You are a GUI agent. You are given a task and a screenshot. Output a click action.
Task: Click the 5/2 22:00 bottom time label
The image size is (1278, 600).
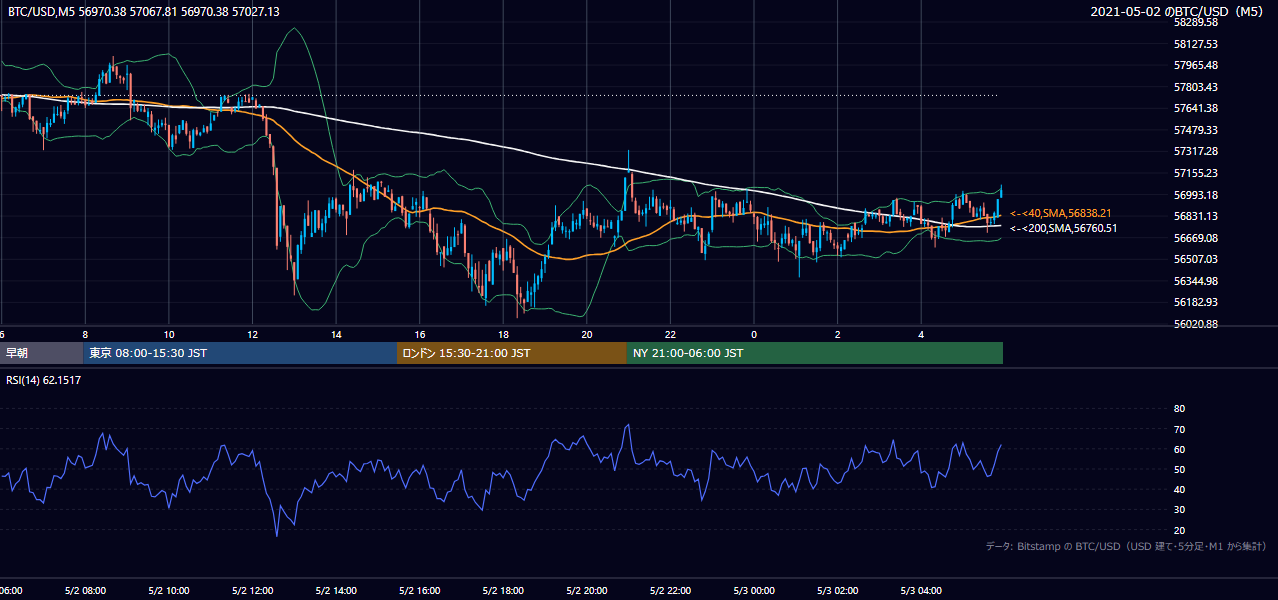(670, 591)
